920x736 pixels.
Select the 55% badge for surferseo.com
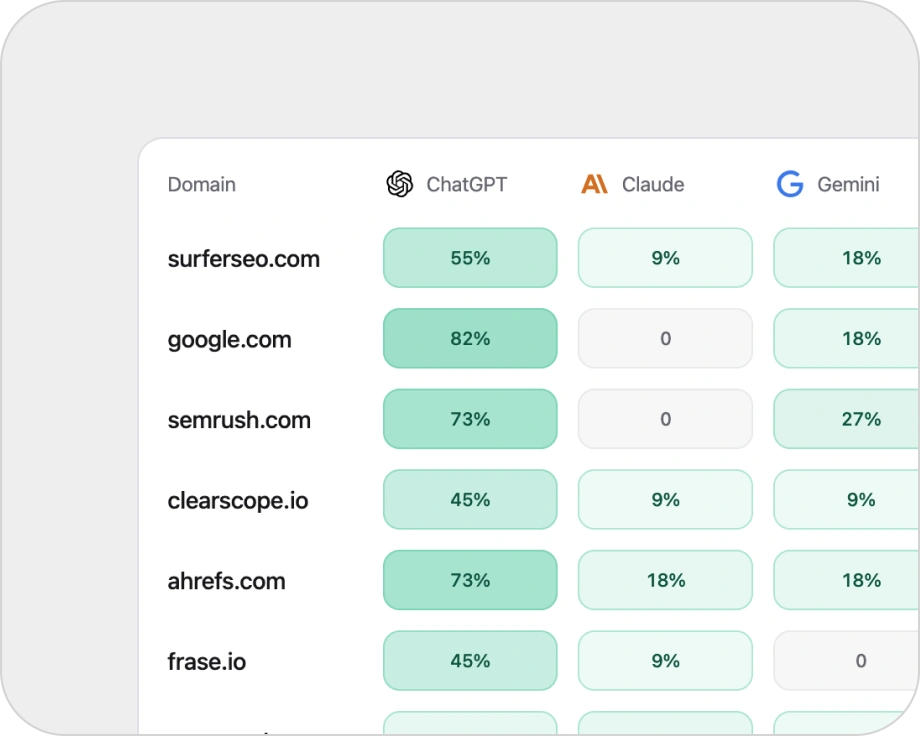point(470,258)
